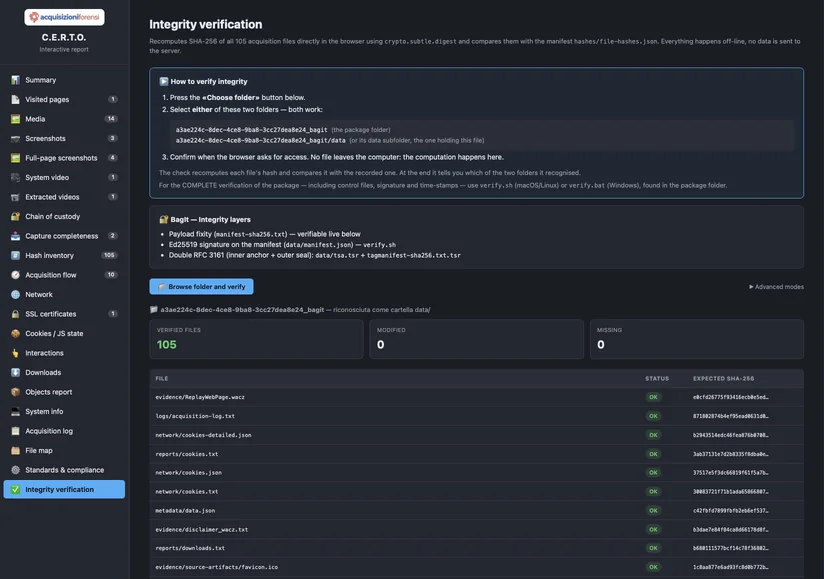Select evidence/source-artifacts/favicon.ico file name
The image size is (824, 579).
tap(217, 567)
